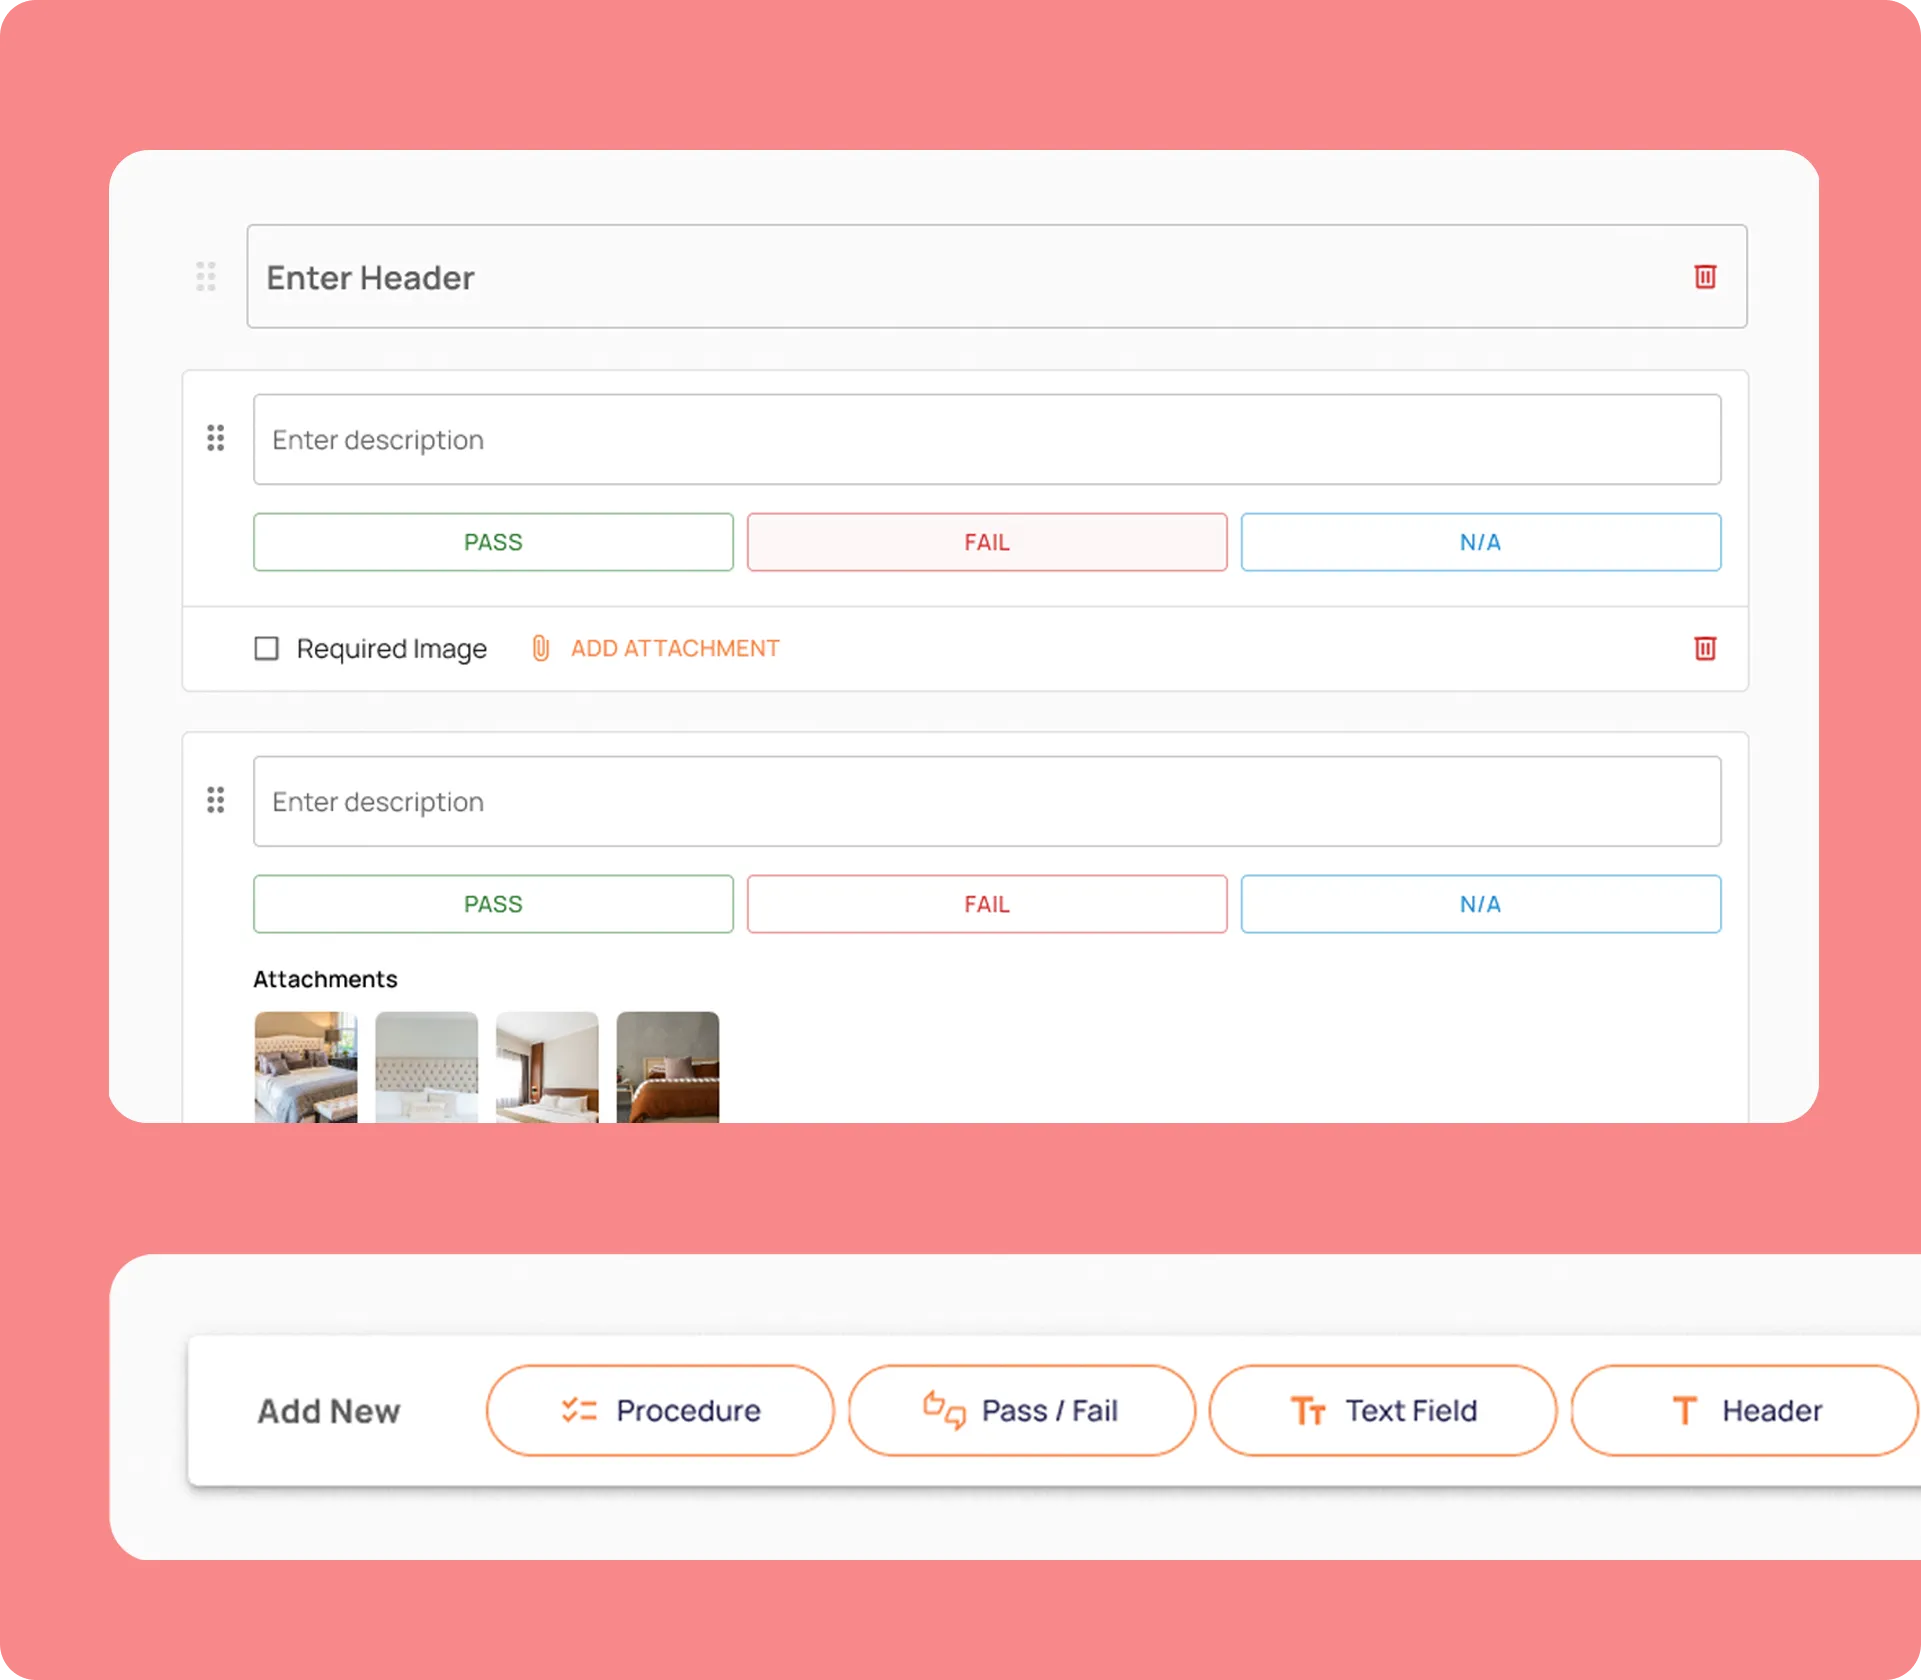Click drag handle of second description item

pyautogui.click(x=215, y=800)
